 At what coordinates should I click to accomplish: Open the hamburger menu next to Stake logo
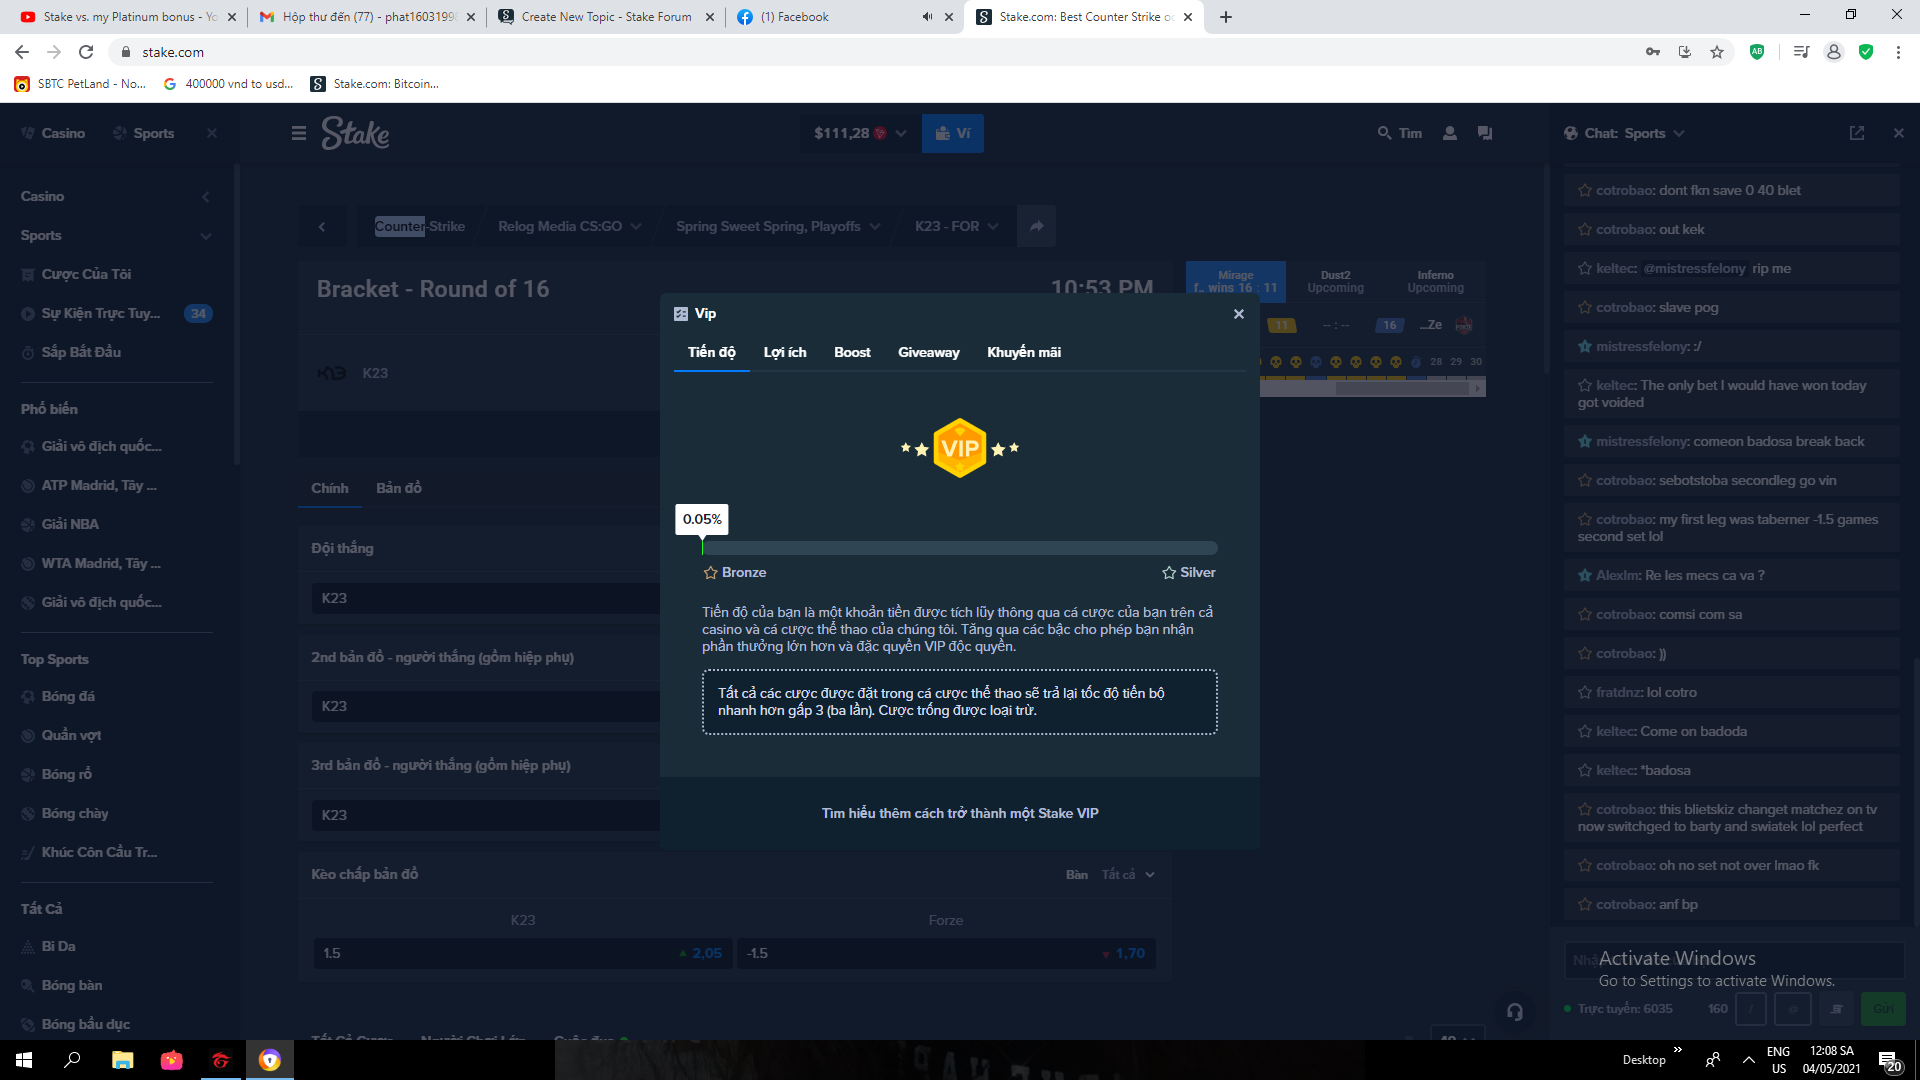click(298, 133)
